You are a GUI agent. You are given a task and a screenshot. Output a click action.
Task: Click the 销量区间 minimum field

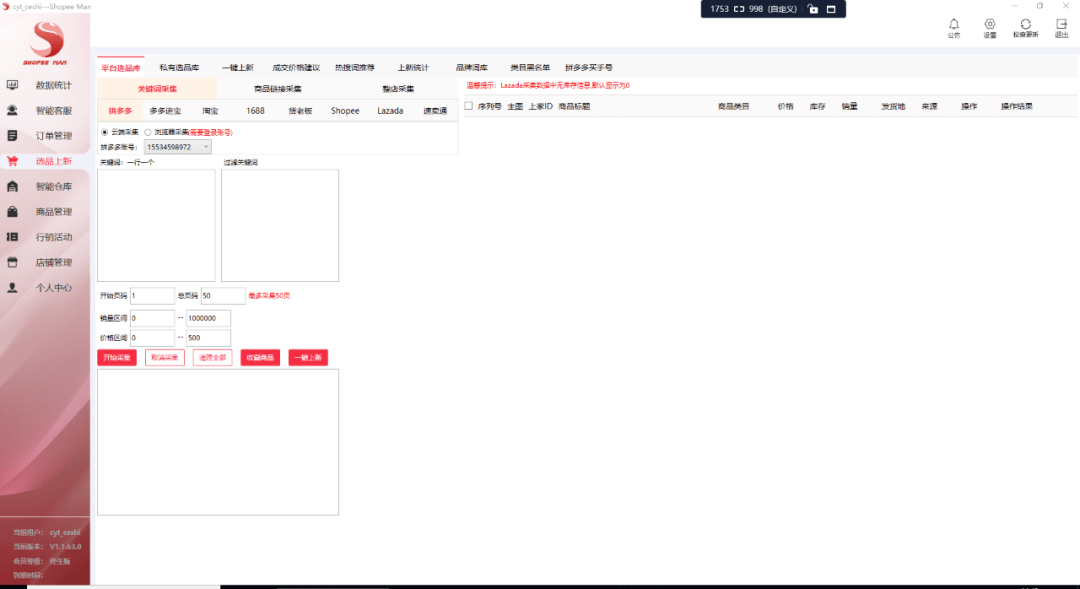tap(152, 318)
